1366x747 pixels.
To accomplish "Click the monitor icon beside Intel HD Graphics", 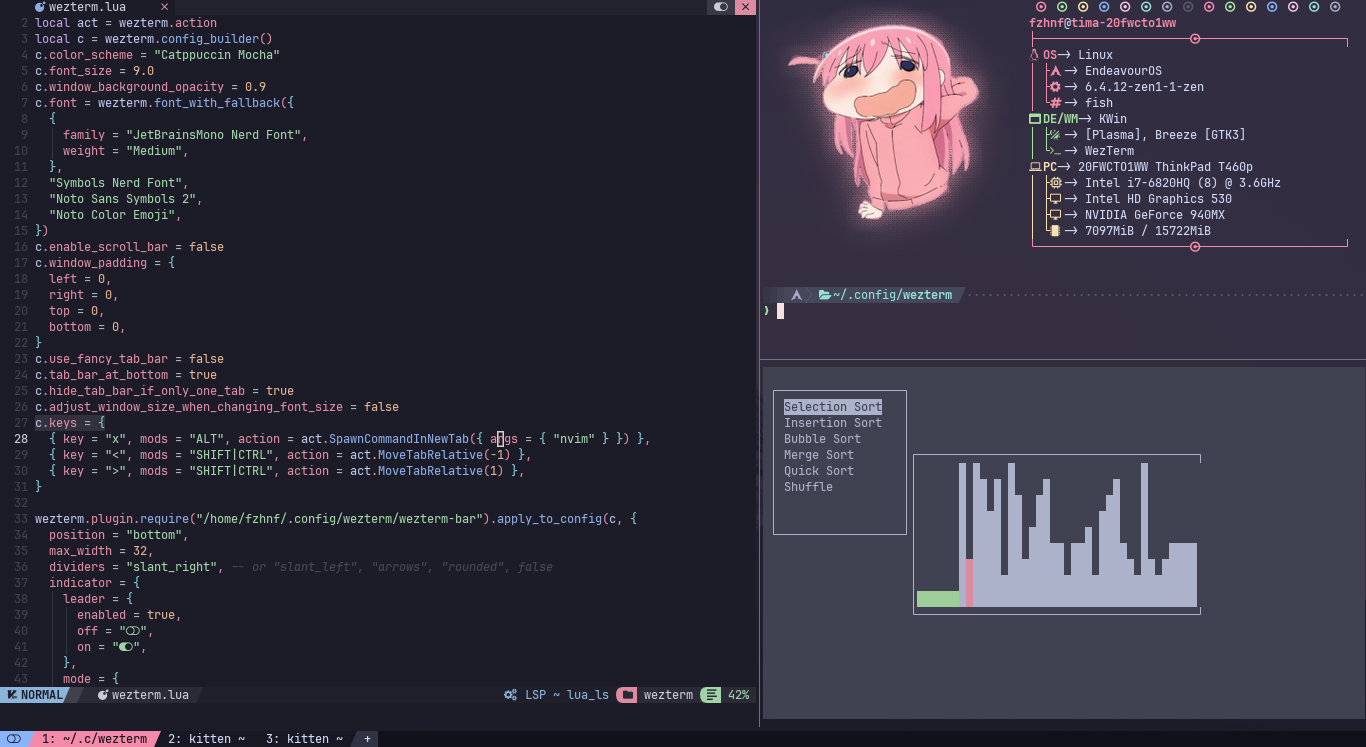I will coord(1054,199).
